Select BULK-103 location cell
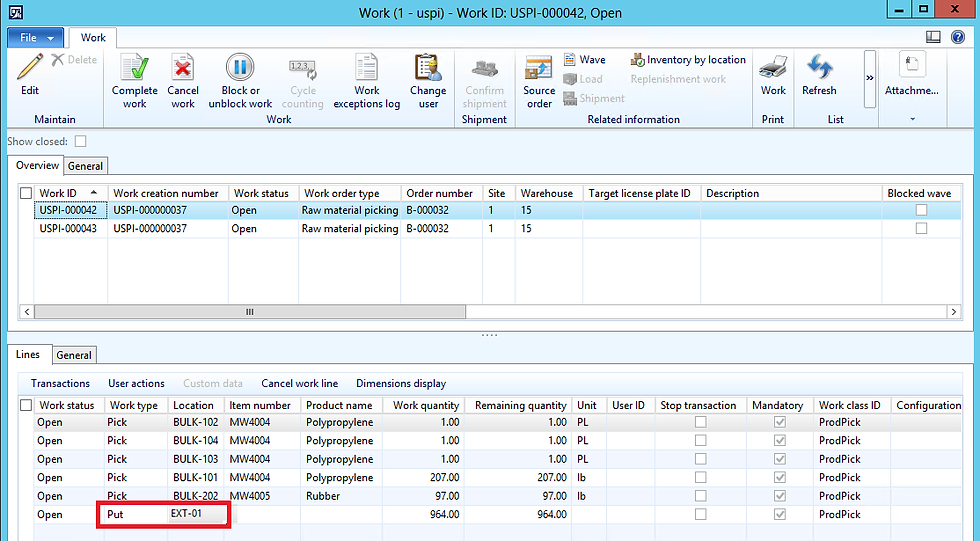 tap(196, 459)
